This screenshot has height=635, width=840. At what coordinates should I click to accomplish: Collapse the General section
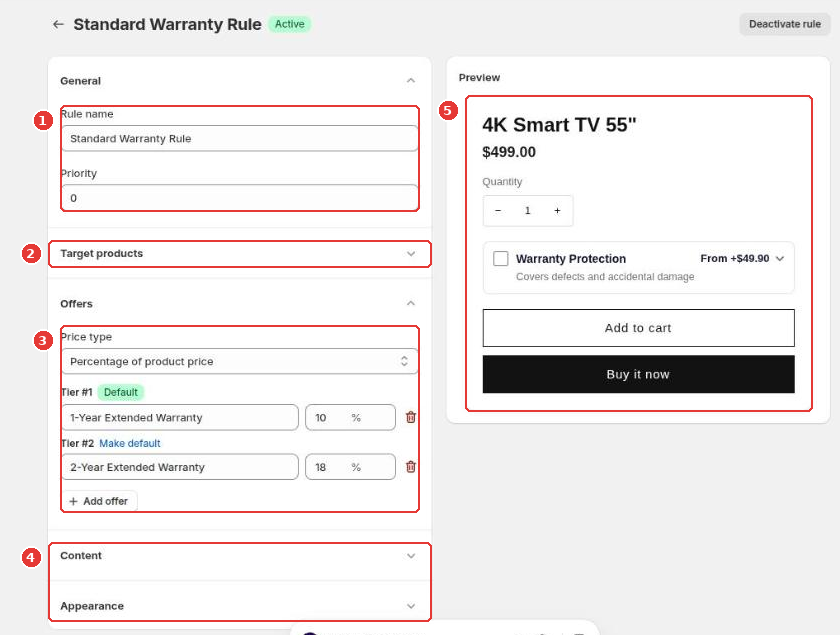[411, 80]
